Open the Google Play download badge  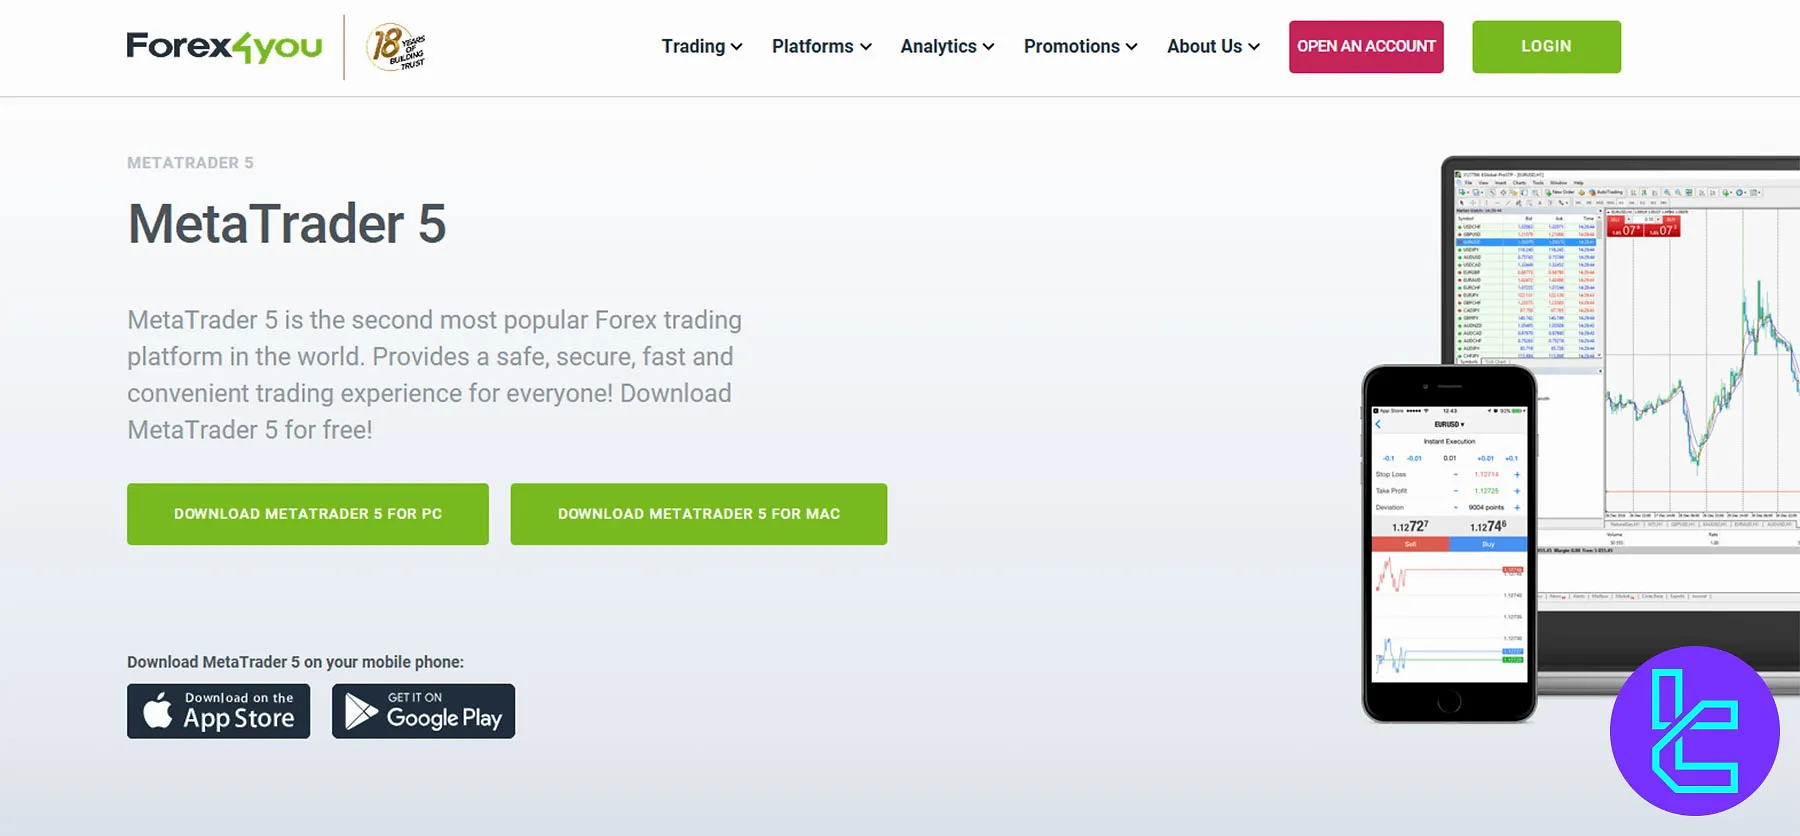tap(423, 711)
